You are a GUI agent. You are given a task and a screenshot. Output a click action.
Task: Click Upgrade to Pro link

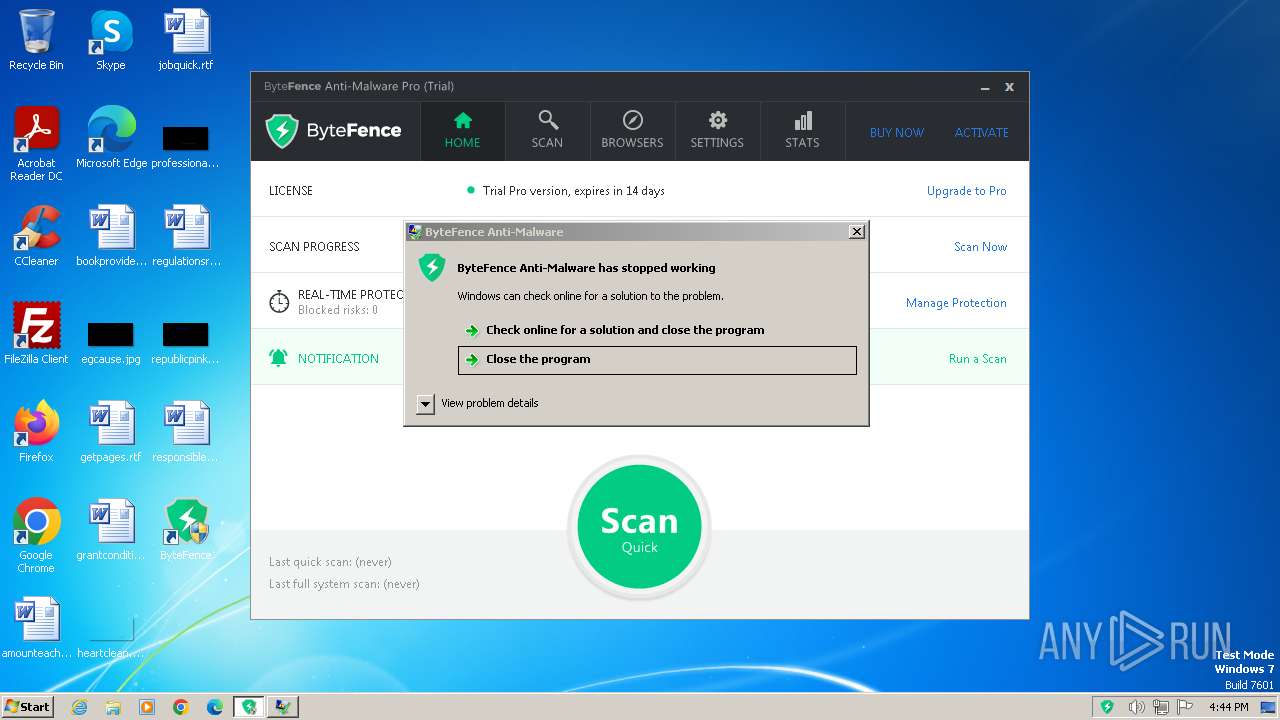tap(966, 191)
